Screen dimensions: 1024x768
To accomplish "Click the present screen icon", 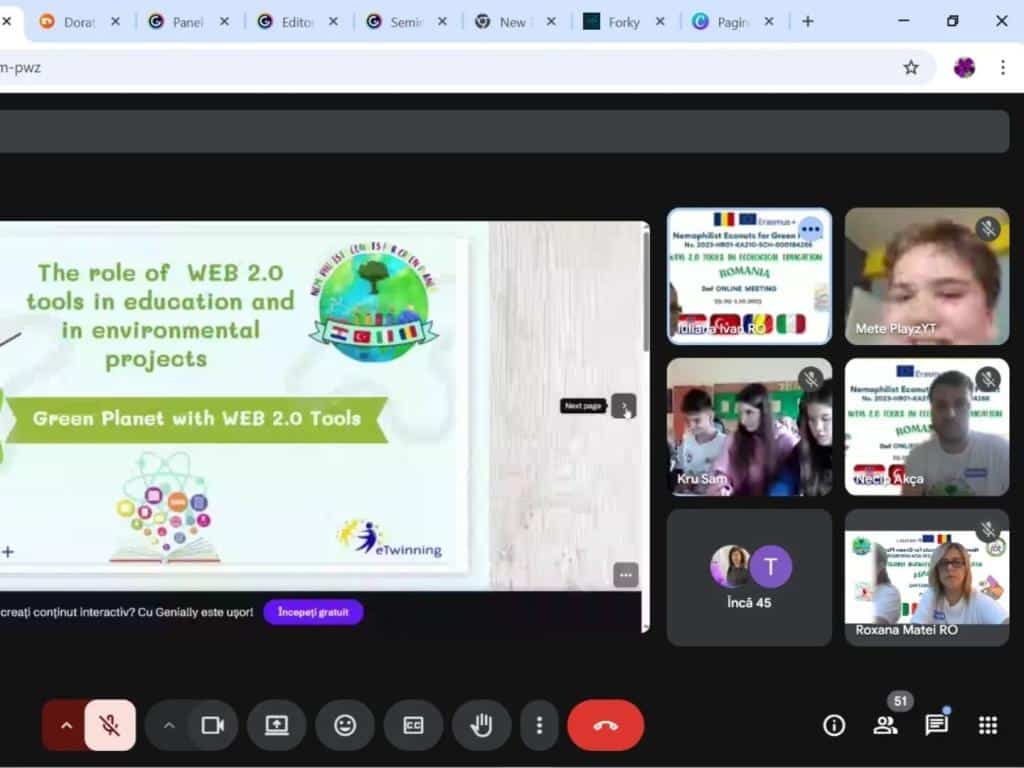I will [x=277, y=726].
